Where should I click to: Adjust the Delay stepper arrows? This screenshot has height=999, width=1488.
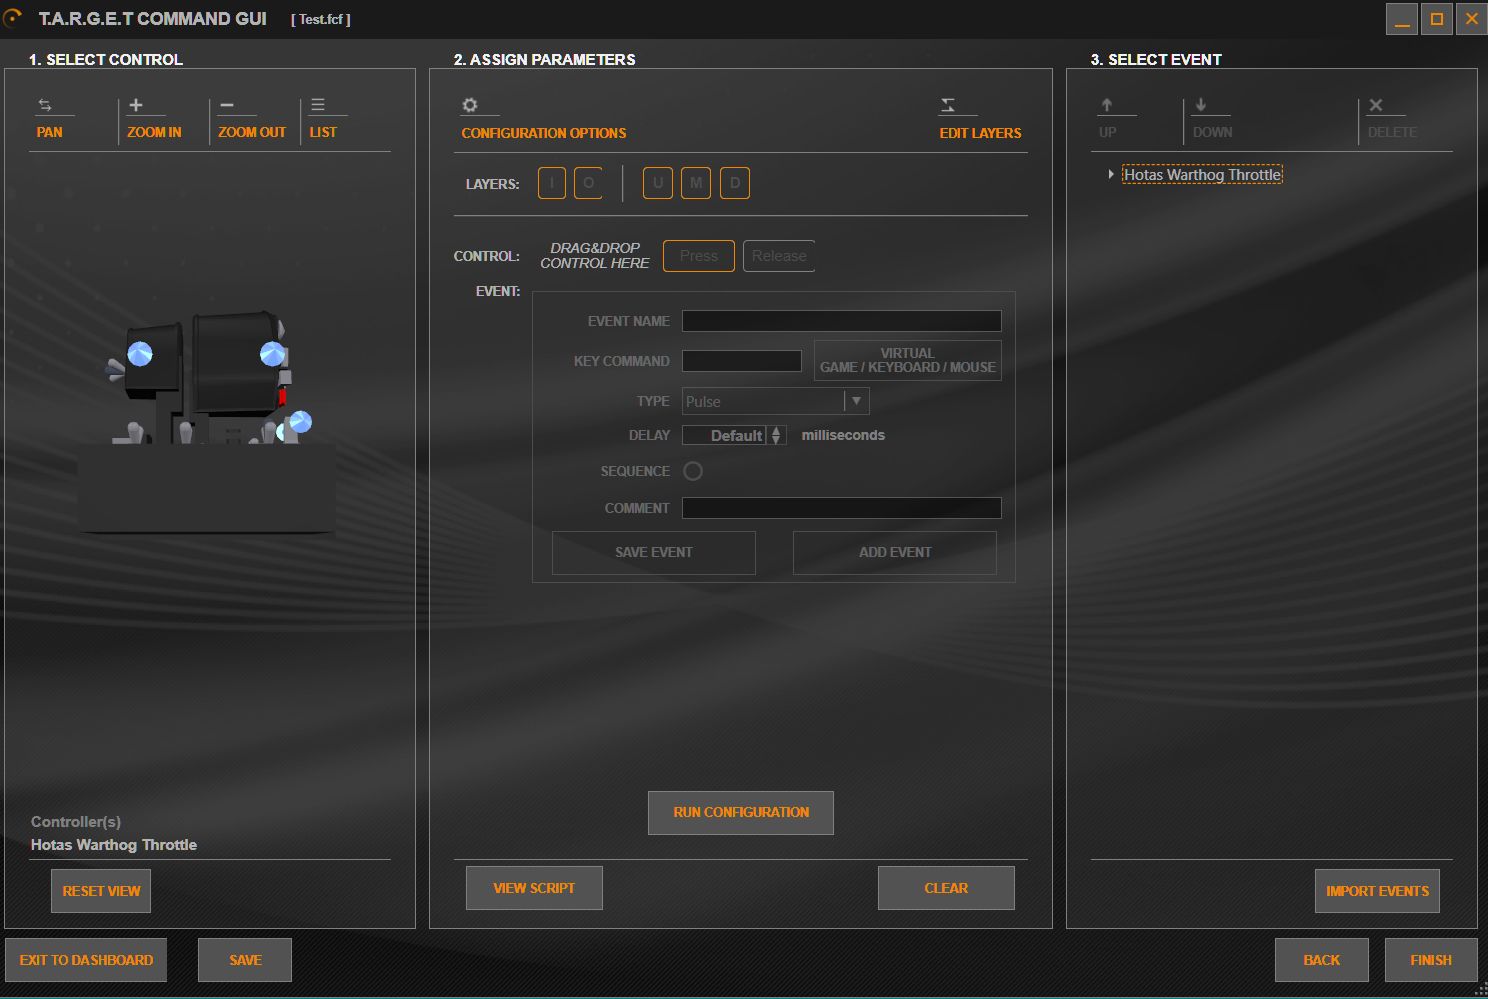[x=776, y=435]
